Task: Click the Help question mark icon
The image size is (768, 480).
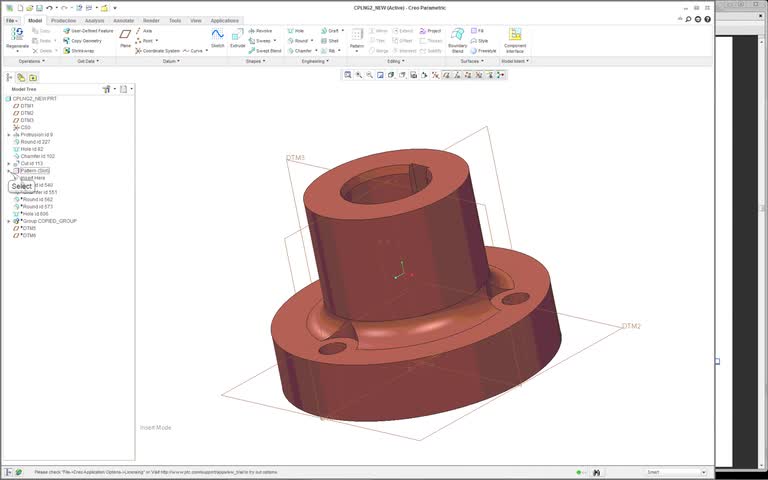Action: [x=707, y=19]
